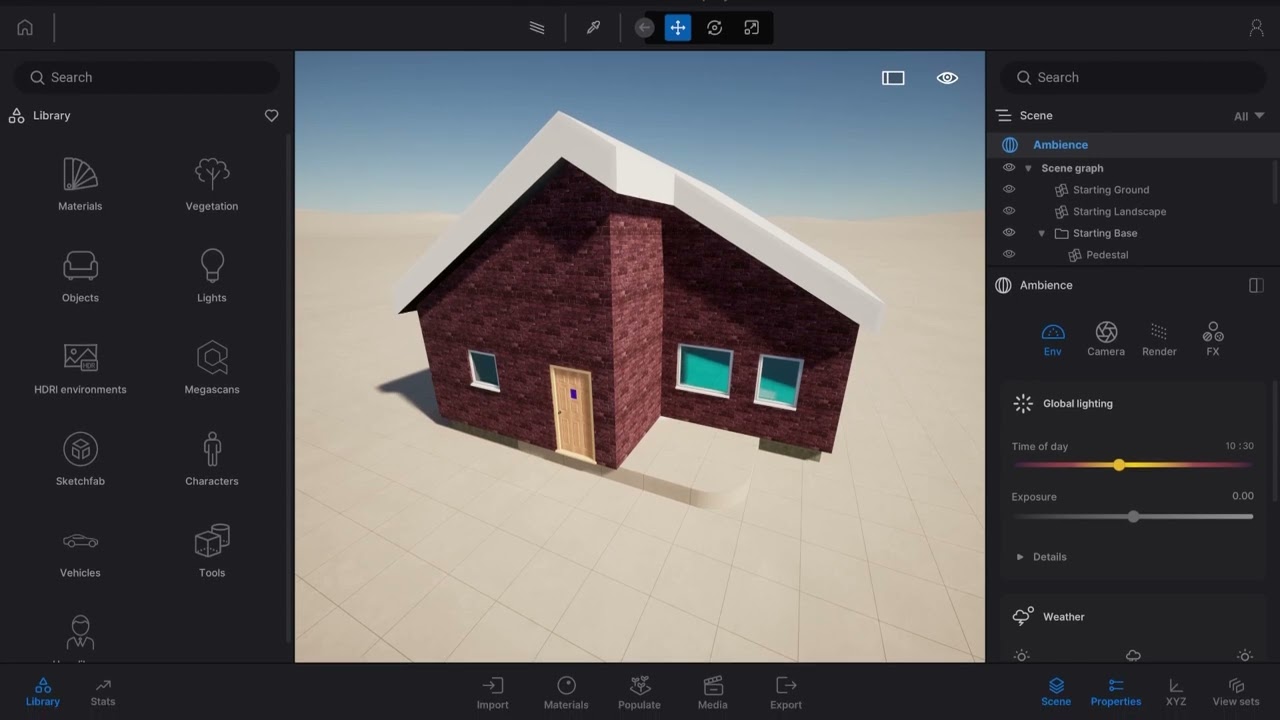Click the Import button
Screen dimensions: 1280x720
[x=492, y=692]
